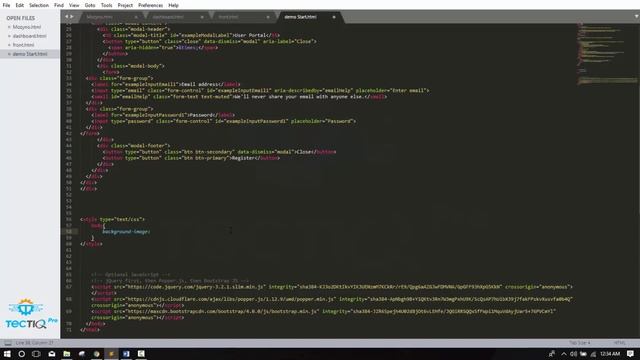
Task: Open the Mail app on the taskbar
Action: tap(51, 354)
